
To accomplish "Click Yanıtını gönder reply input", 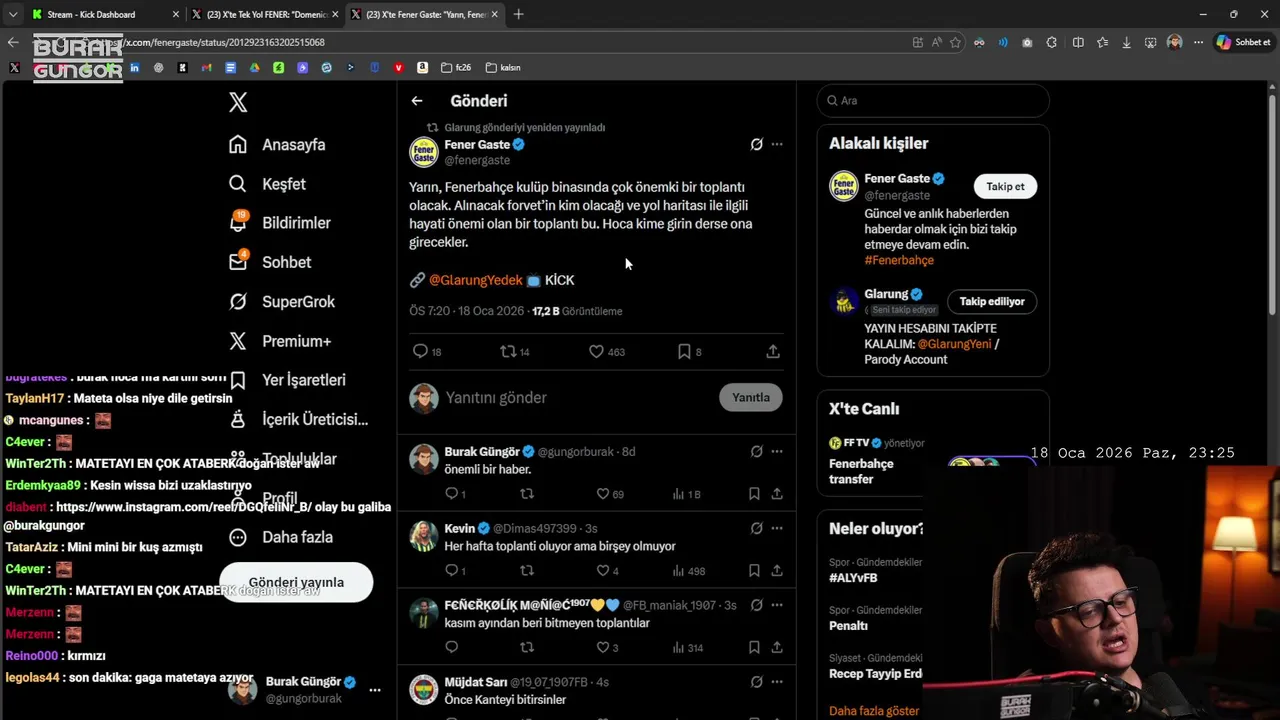I will pos(578,398).
